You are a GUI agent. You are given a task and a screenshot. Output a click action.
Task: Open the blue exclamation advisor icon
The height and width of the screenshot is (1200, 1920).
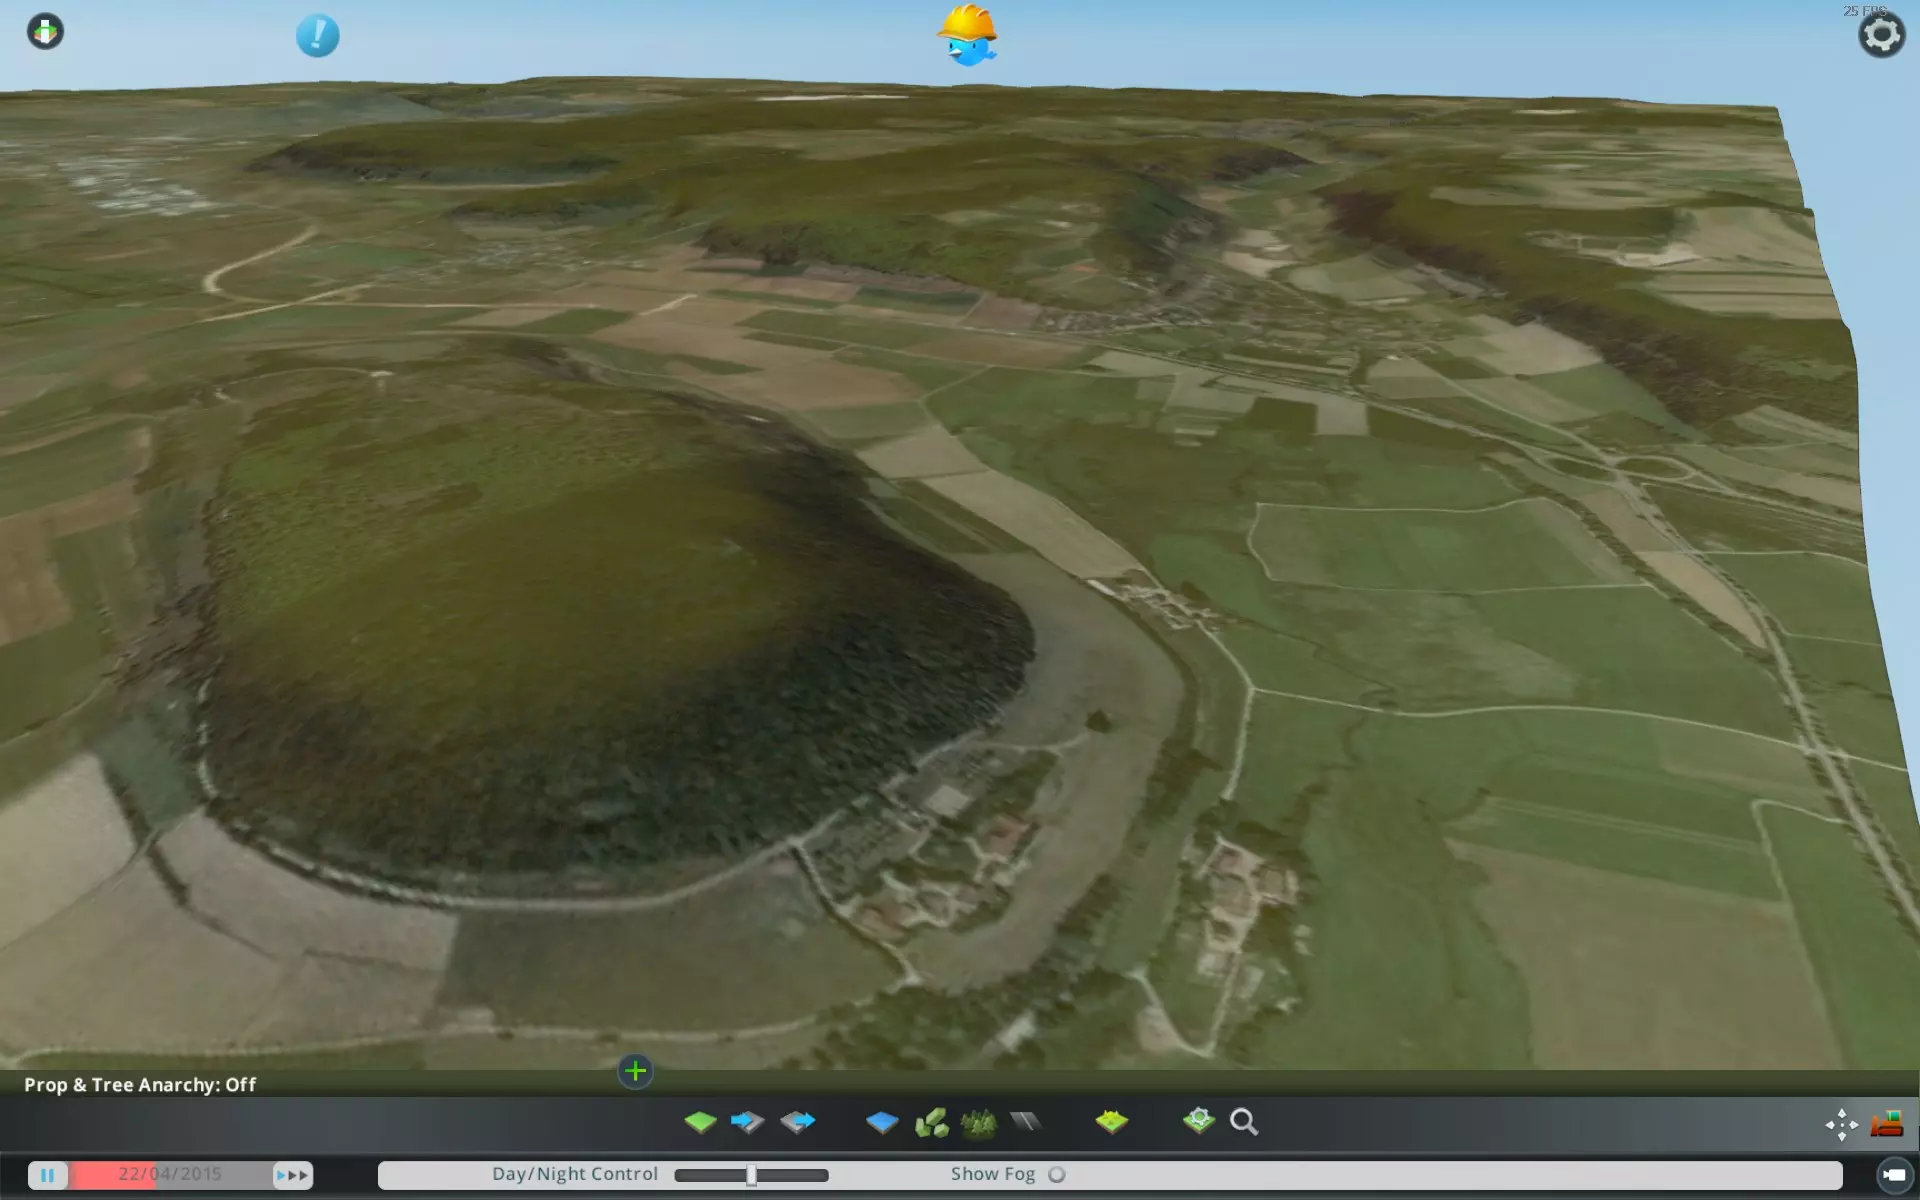pyautogui.click(x=317, y=36)
